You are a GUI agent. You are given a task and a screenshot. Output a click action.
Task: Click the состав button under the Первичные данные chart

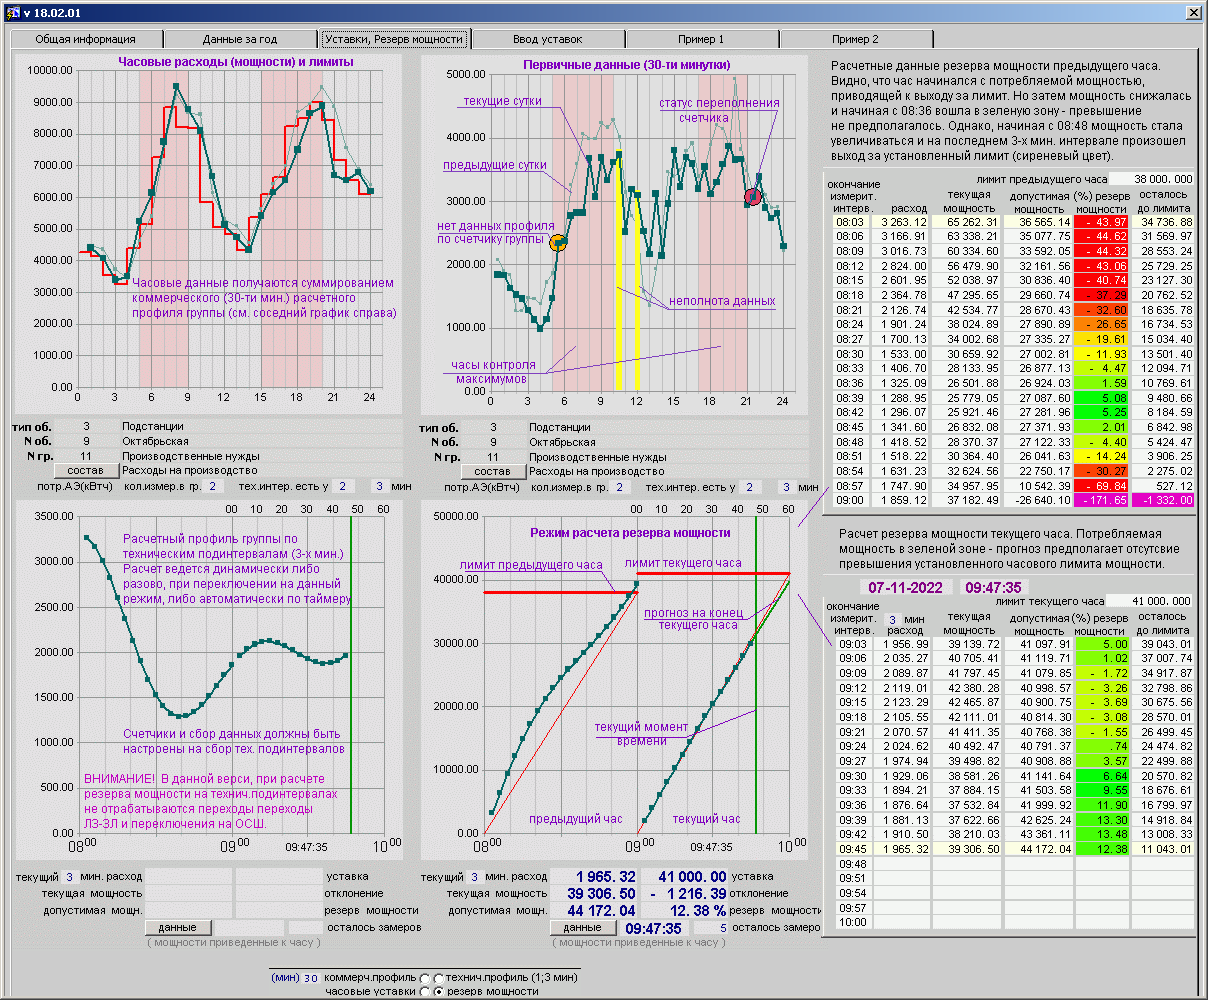click(x=492, y=470)
